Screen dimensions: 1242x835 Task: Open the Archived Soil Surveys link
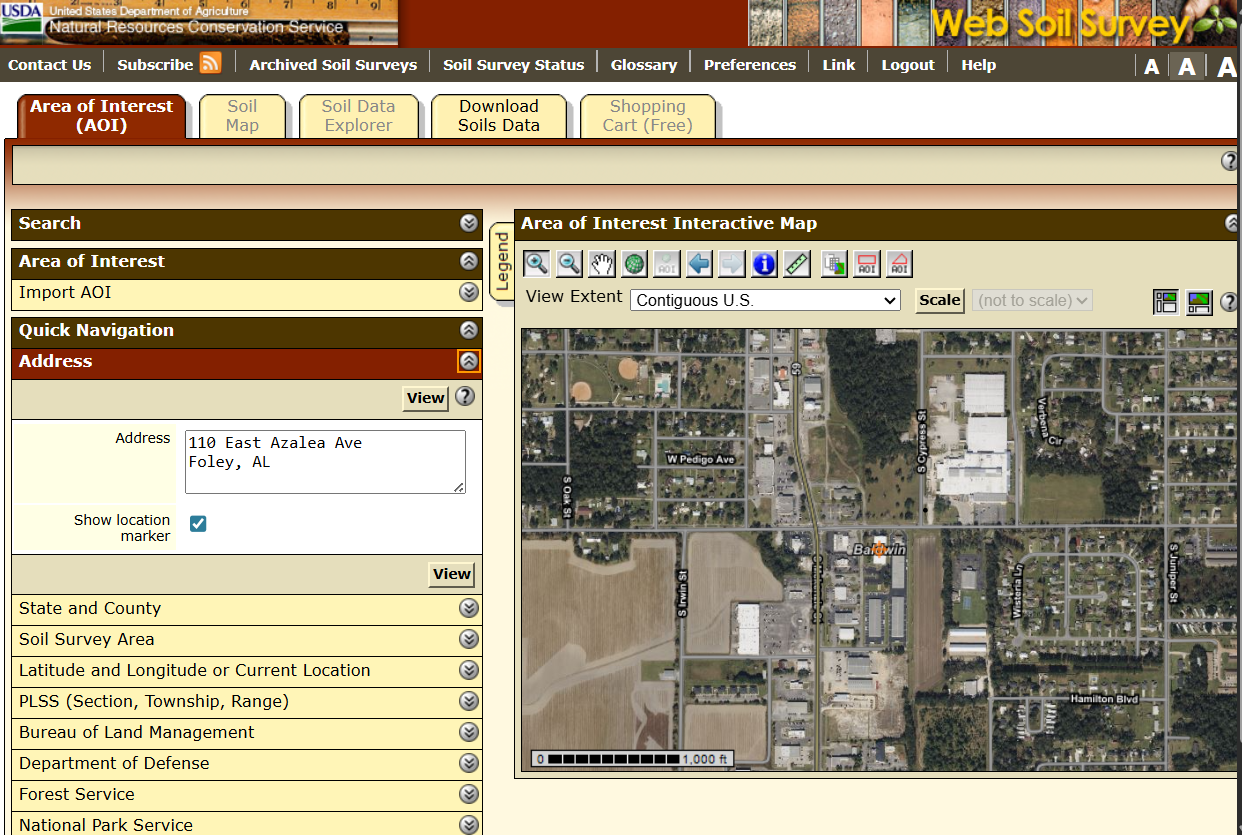[333, 65]
